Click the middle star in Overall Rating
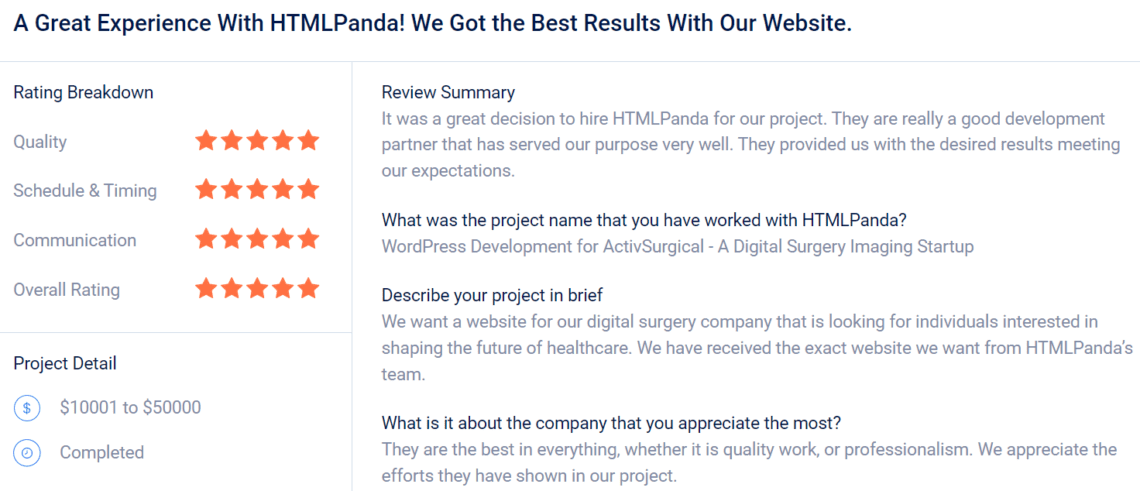1140x491 pixels. [x=257, y=289]
